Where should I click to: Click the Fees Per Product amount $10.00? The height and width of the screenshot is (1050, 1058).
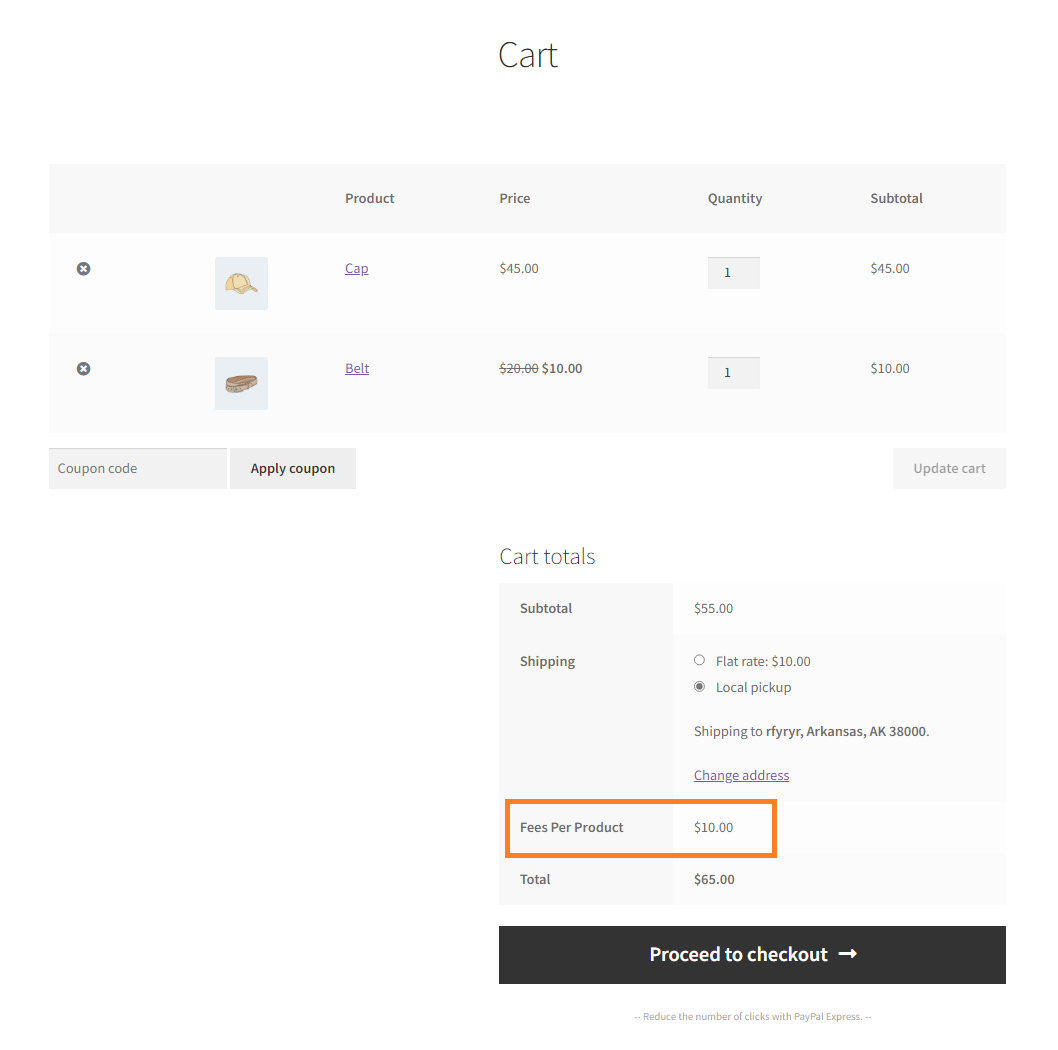[713, 827]
